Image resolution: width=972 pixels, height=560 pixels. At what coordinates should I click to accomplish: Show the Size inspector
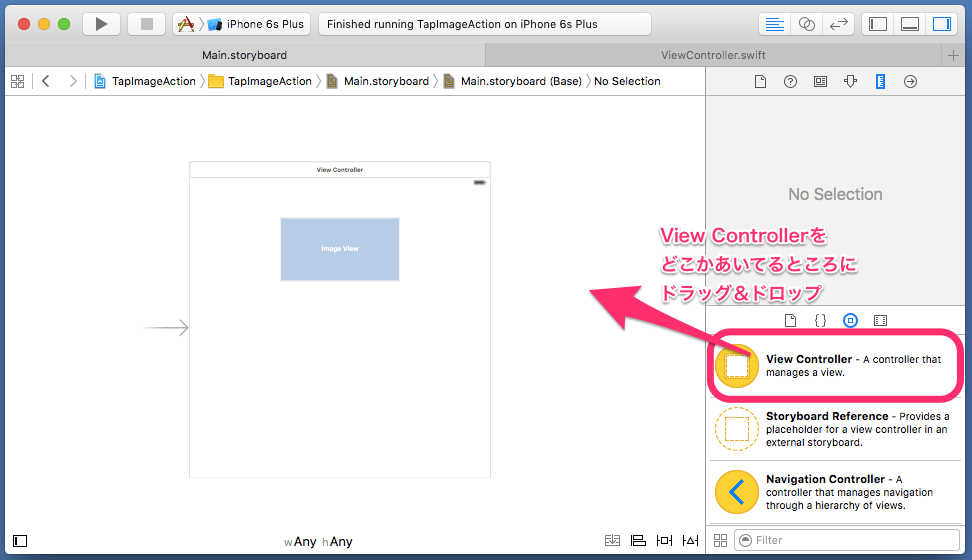point(880,81)
